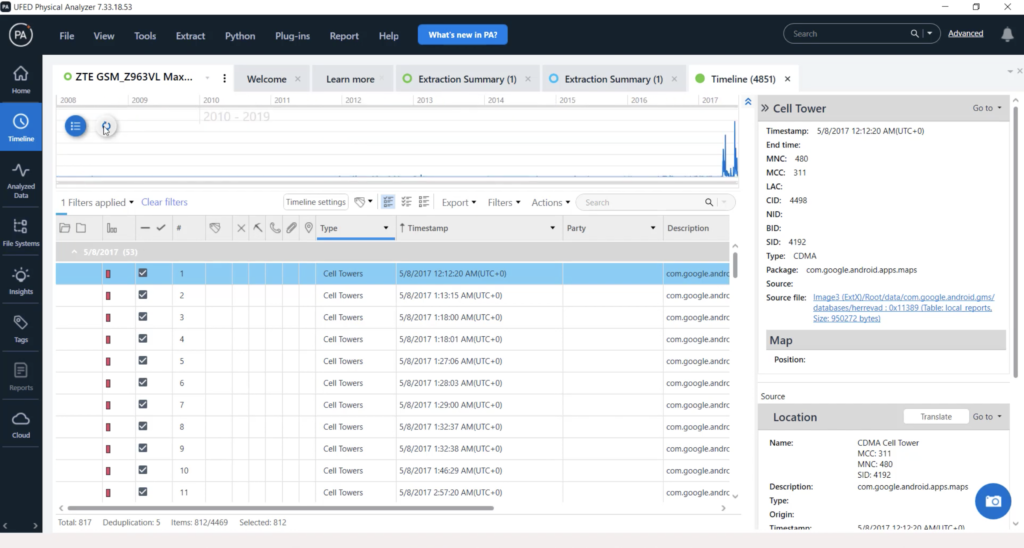The height and width of the screenshot is (548, 1024).
Task: Open Analyzed Data in the sidebar
Action: (x=21, y=180)
